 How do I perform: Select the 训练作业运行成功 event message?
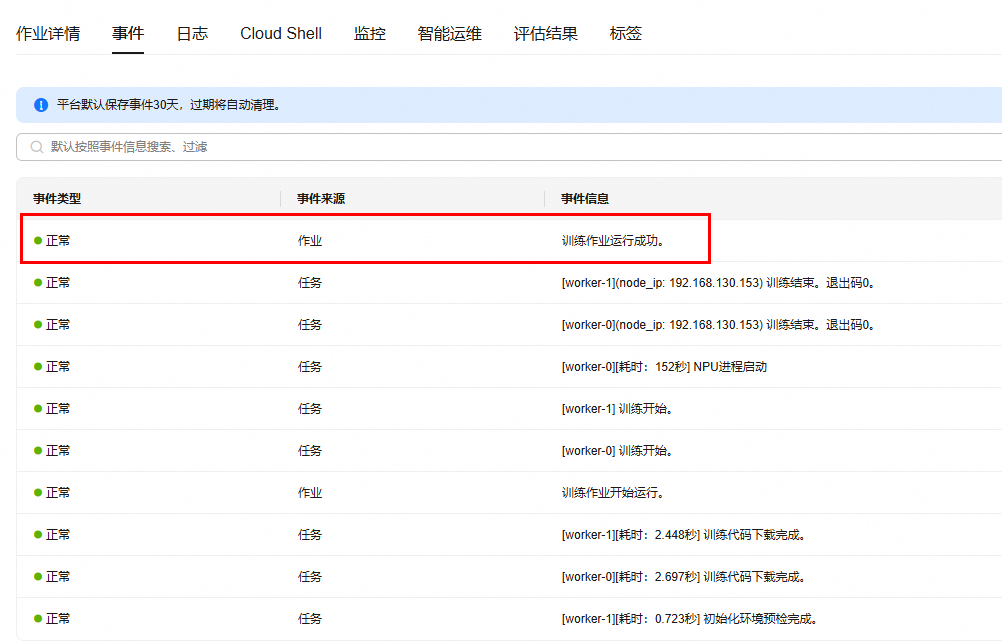[x=613, y=241]
